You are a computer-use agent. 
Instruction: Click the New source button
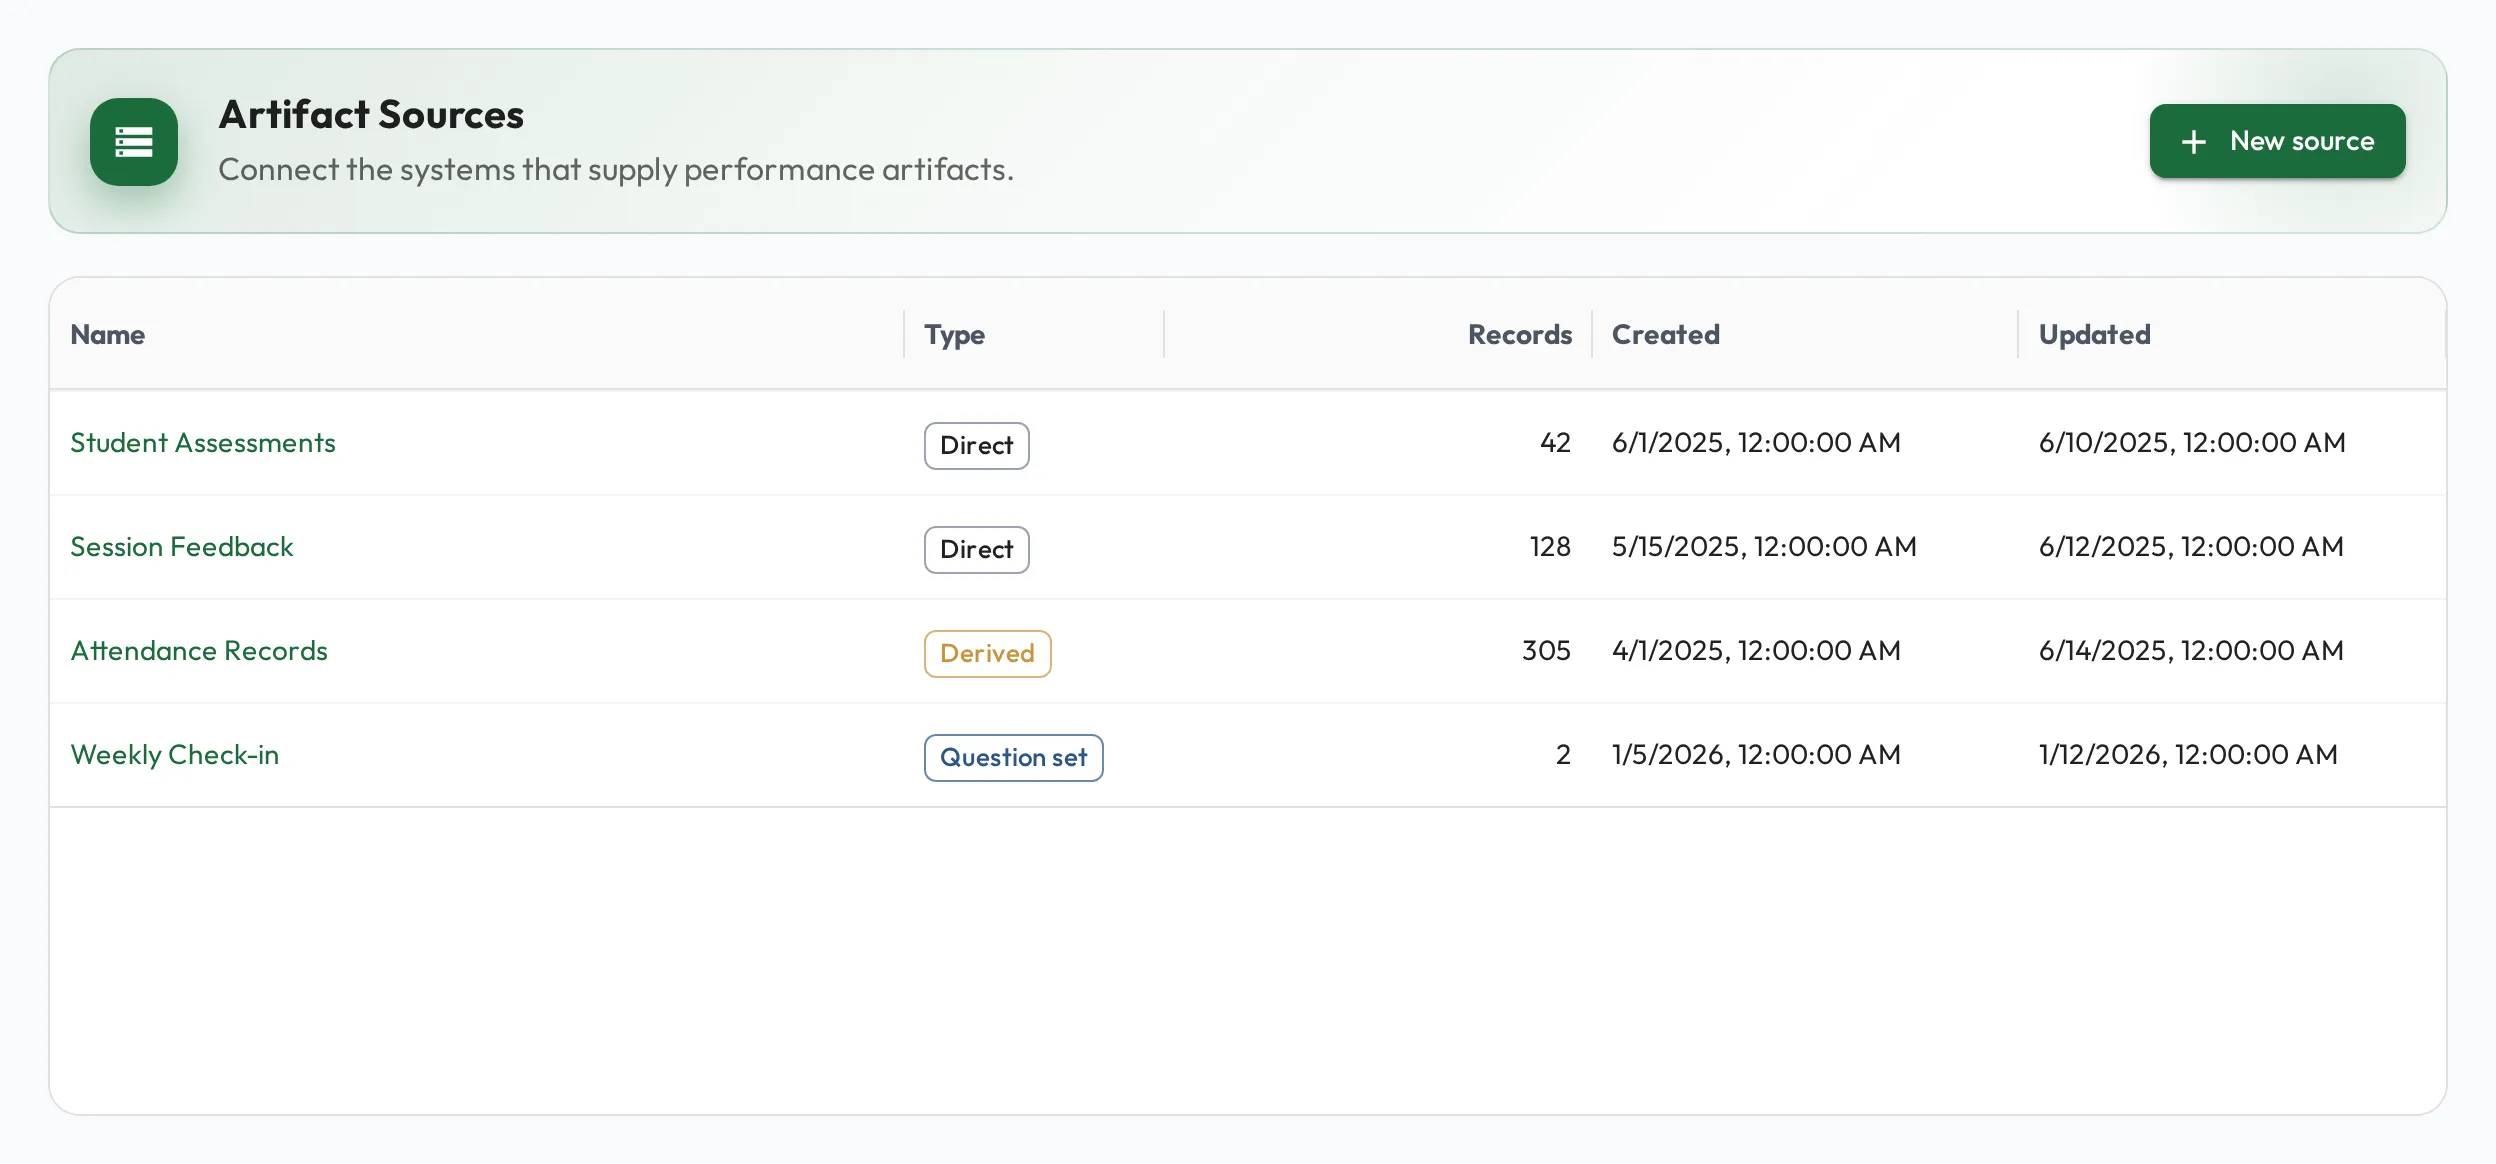pyautogui.click(x=2277, y=141)
